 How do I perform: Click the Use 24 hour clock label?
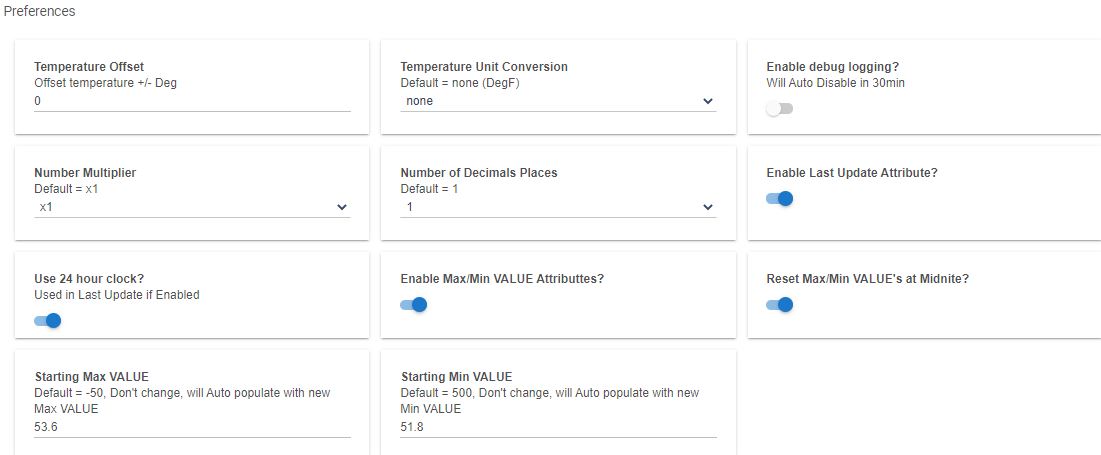tap(88, 279)
